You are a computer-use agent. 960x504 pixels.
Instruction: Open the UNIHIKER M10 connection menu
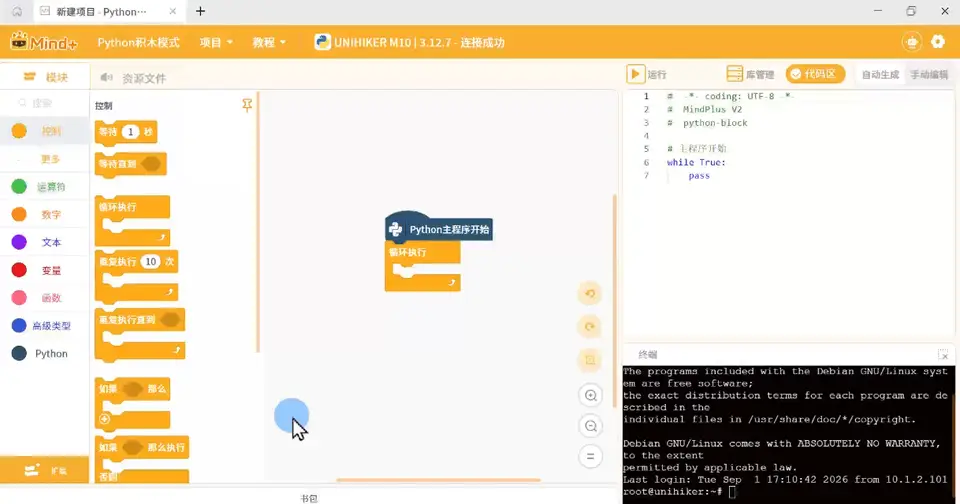[409, 42]
